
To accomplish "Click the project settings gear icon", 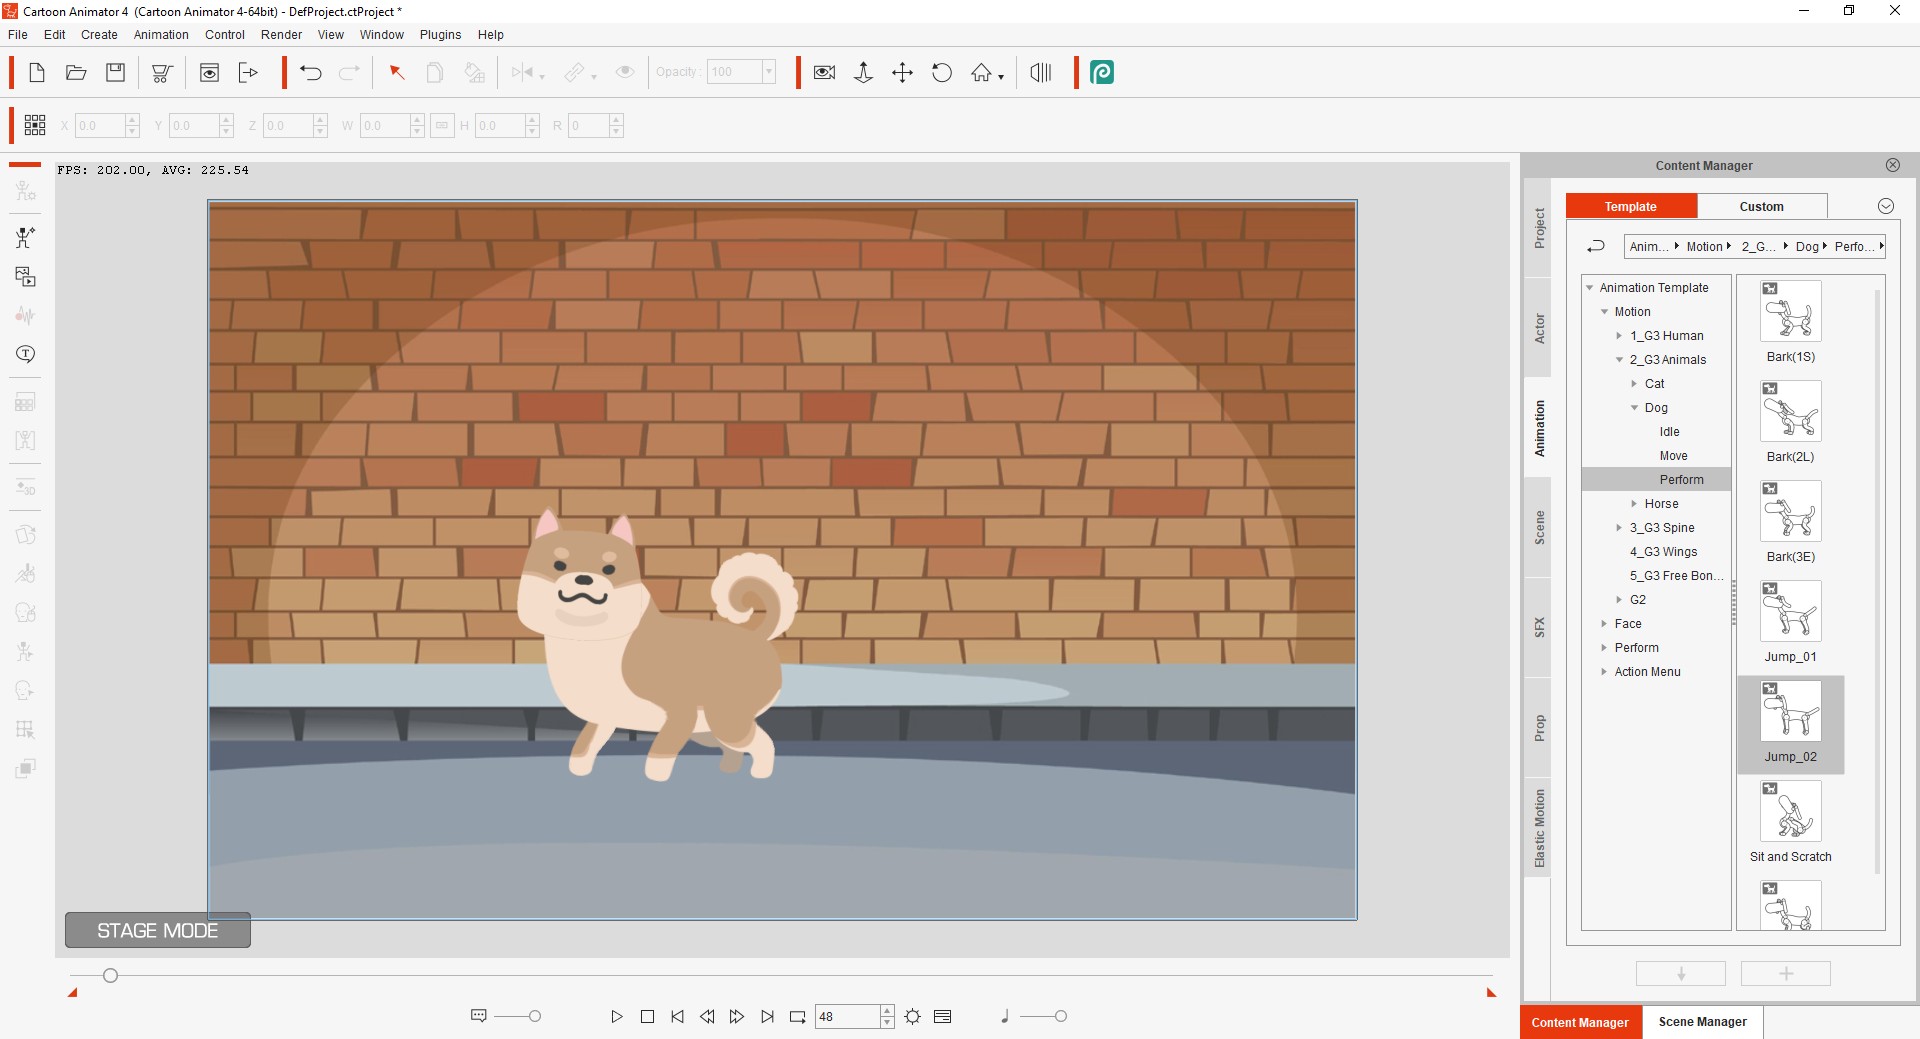I will tap(913, 1016).
